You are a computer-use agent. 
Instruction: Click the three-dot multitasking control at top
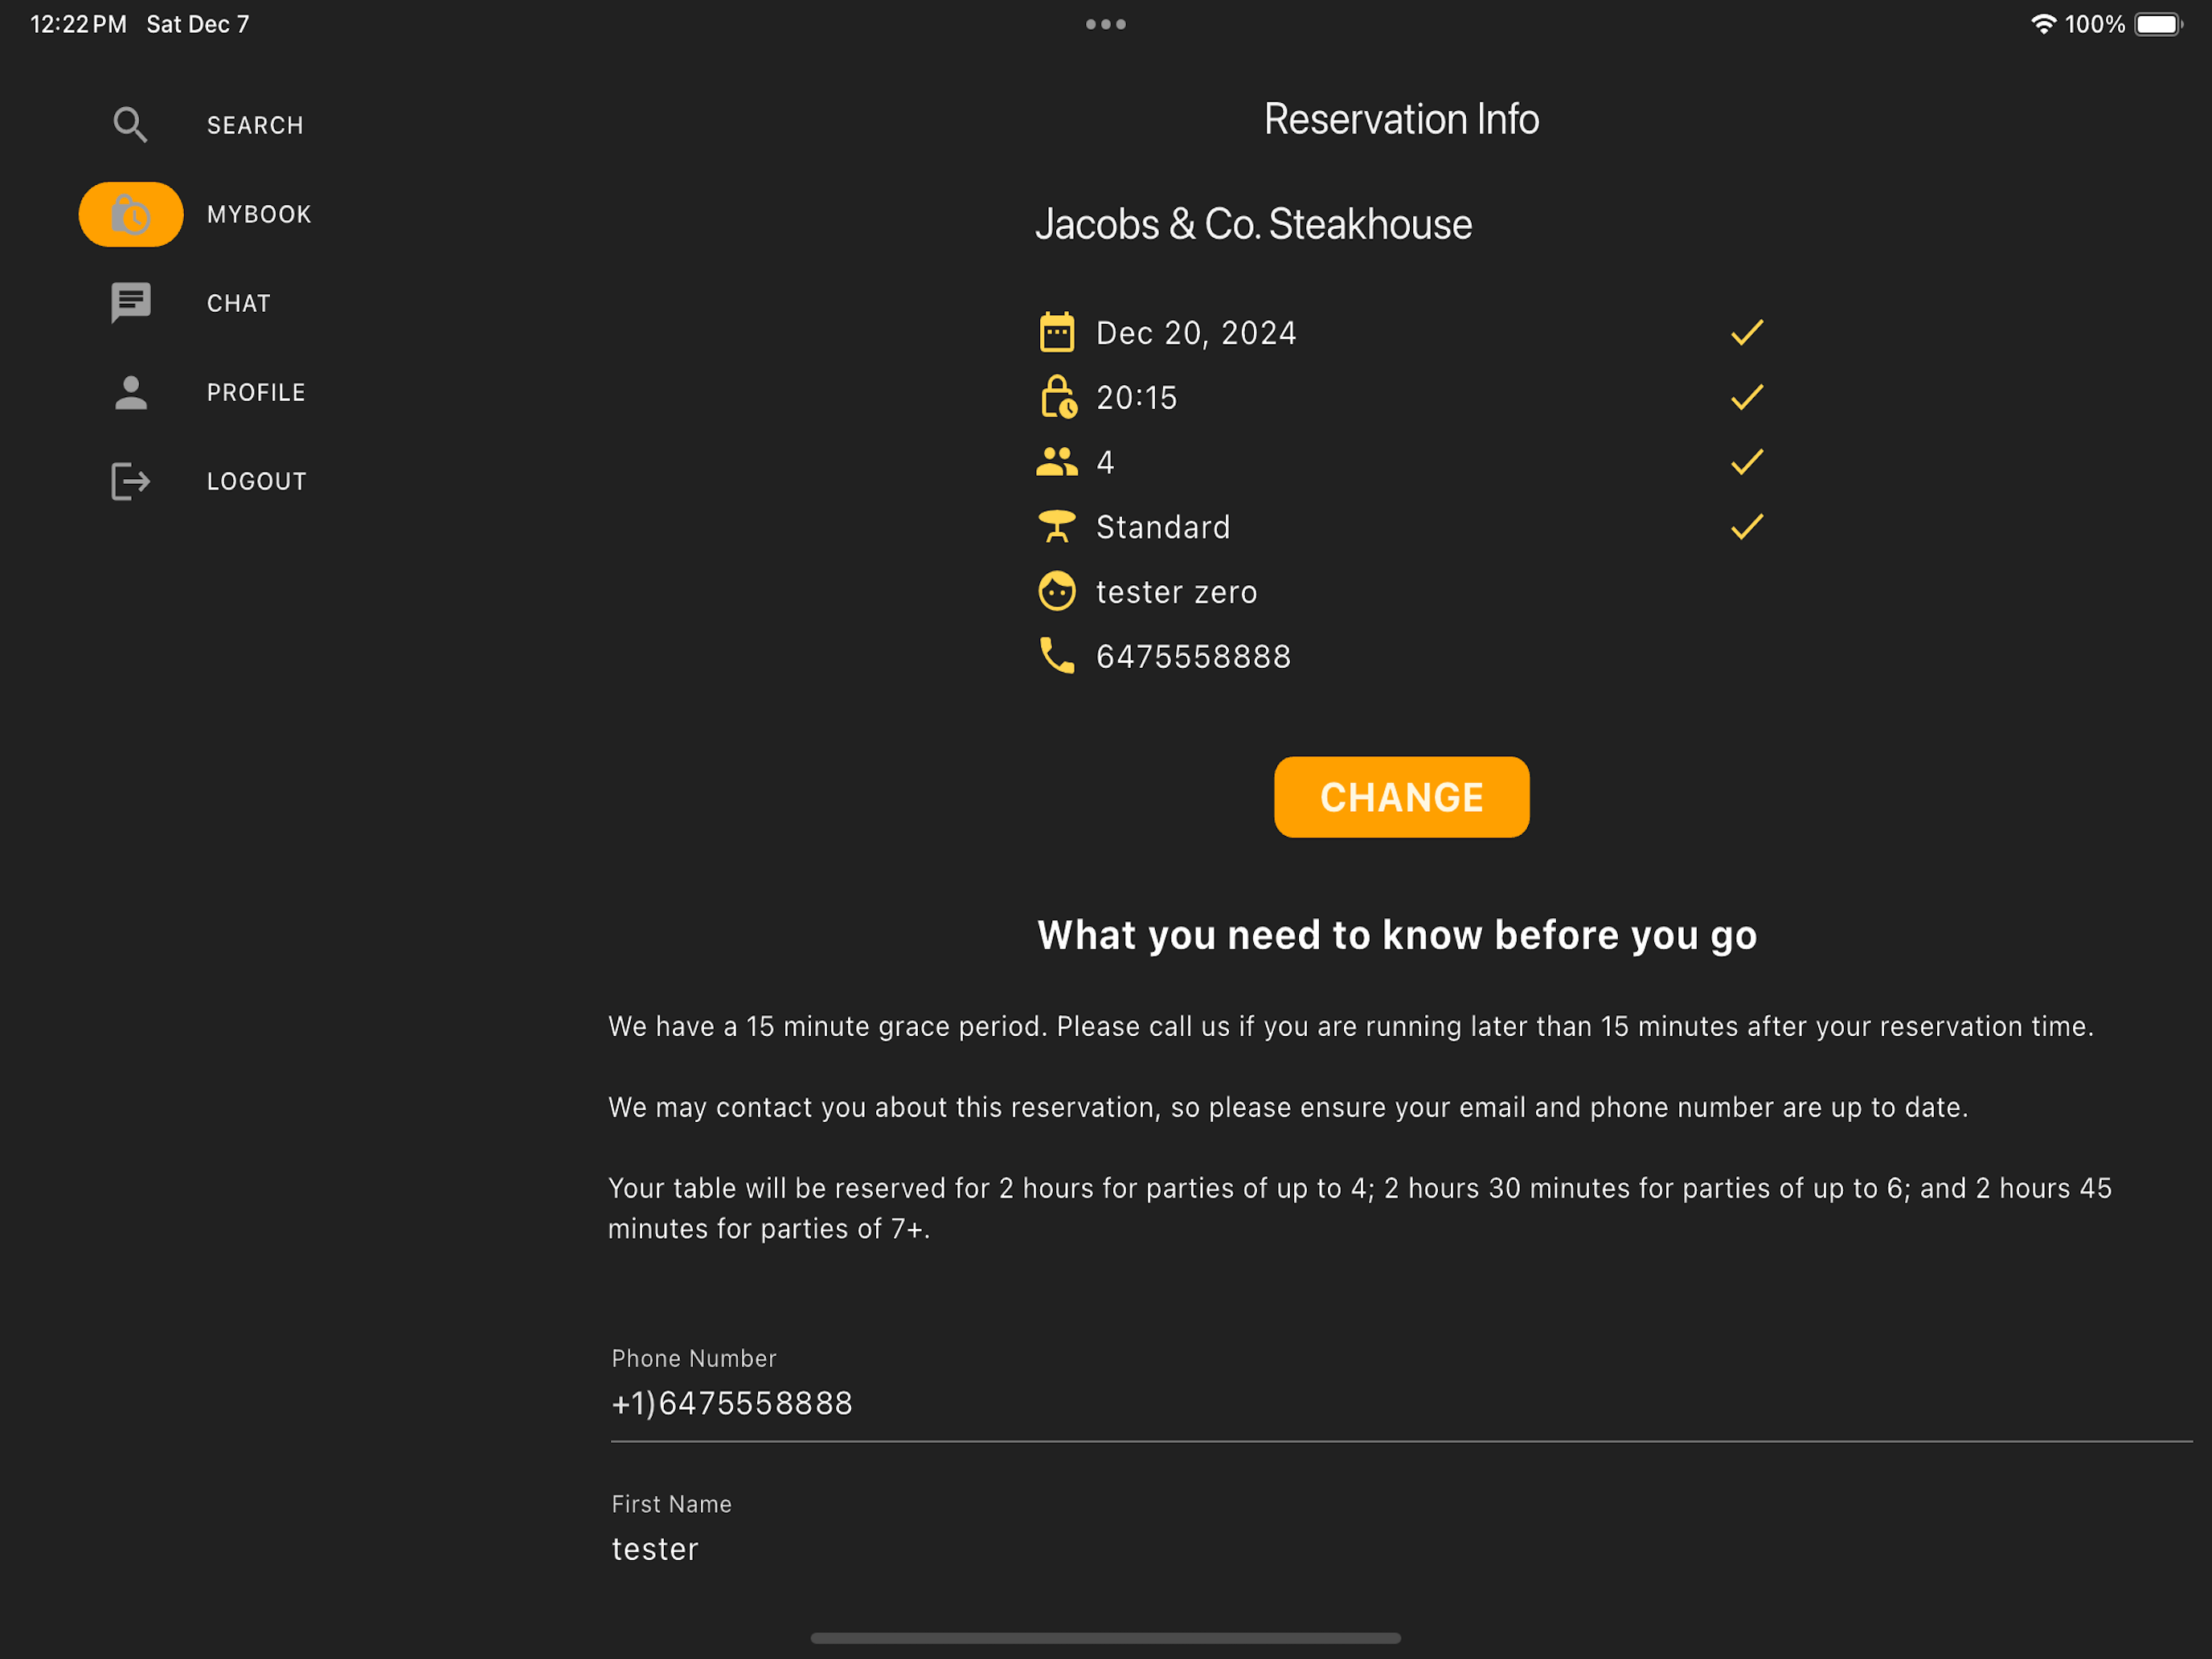point(1106,24)
